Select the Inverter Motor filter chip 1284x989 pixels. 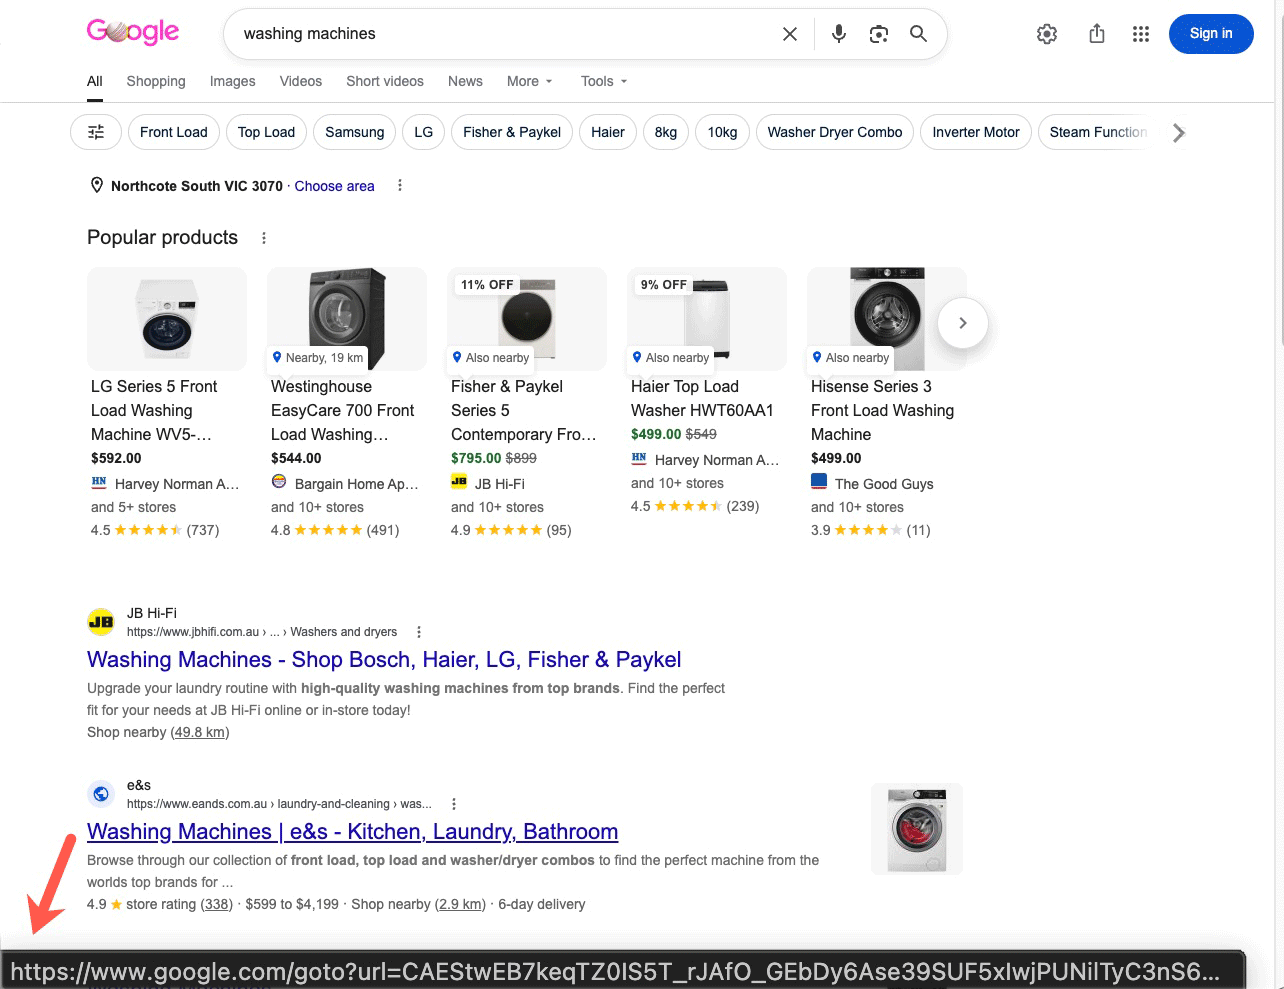(x=976, y=132)
